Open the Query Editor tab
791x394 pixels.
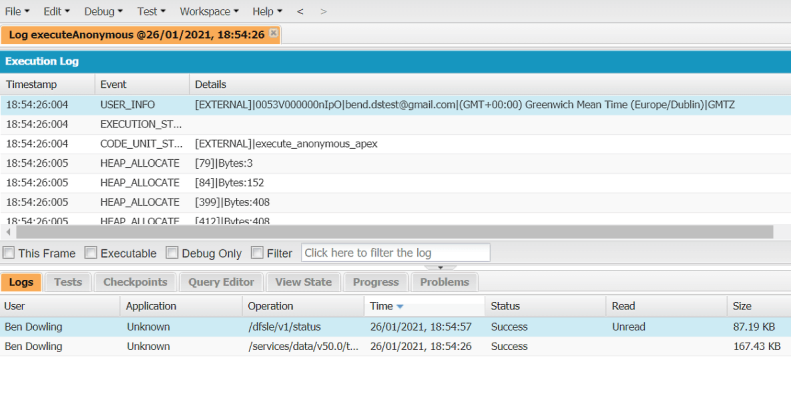pyautogui.click(x=221, y=282)
